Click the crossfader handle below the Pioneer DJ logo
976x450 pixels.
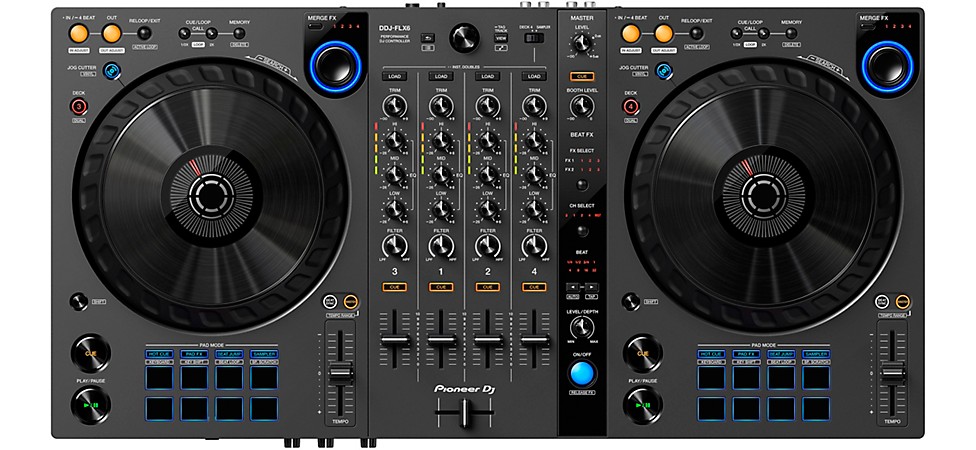tap(464, 413)
